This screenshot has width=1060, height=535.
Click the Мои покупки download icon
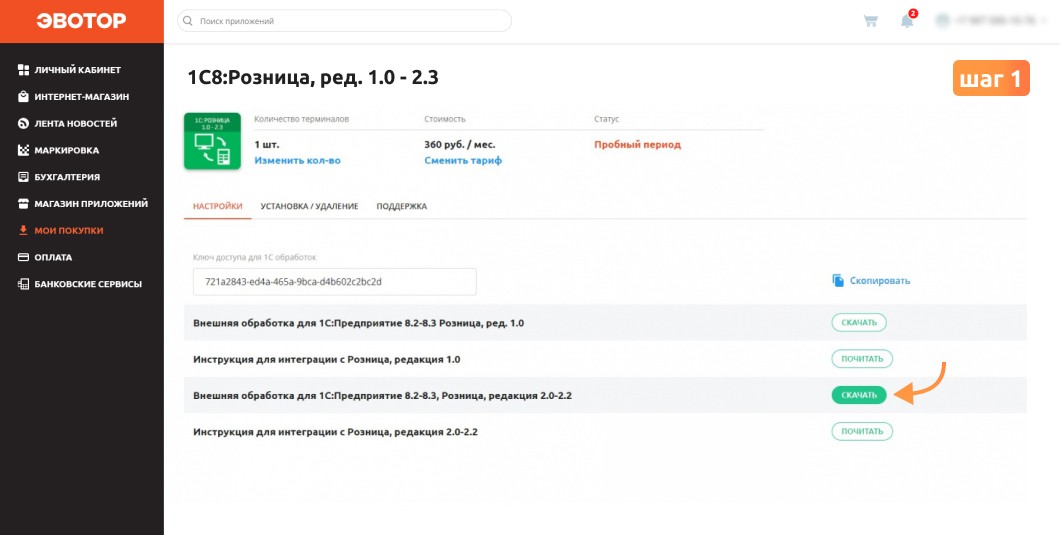tap(23, 231)
